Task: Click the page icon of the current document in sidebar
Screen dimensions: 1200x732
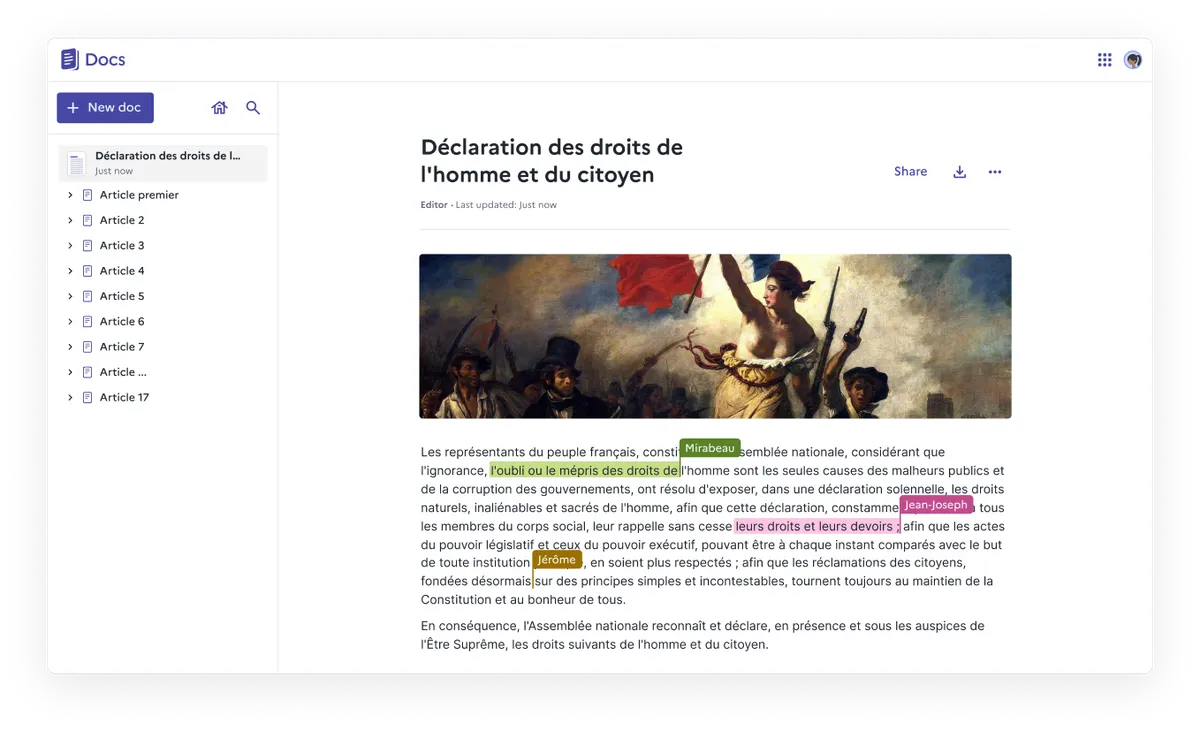Action: 76,163
